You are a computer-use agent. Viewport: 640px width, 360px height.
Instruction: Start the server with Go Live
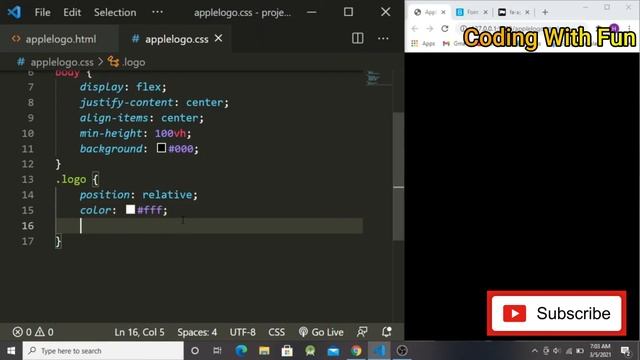click(x=321, y=332)
